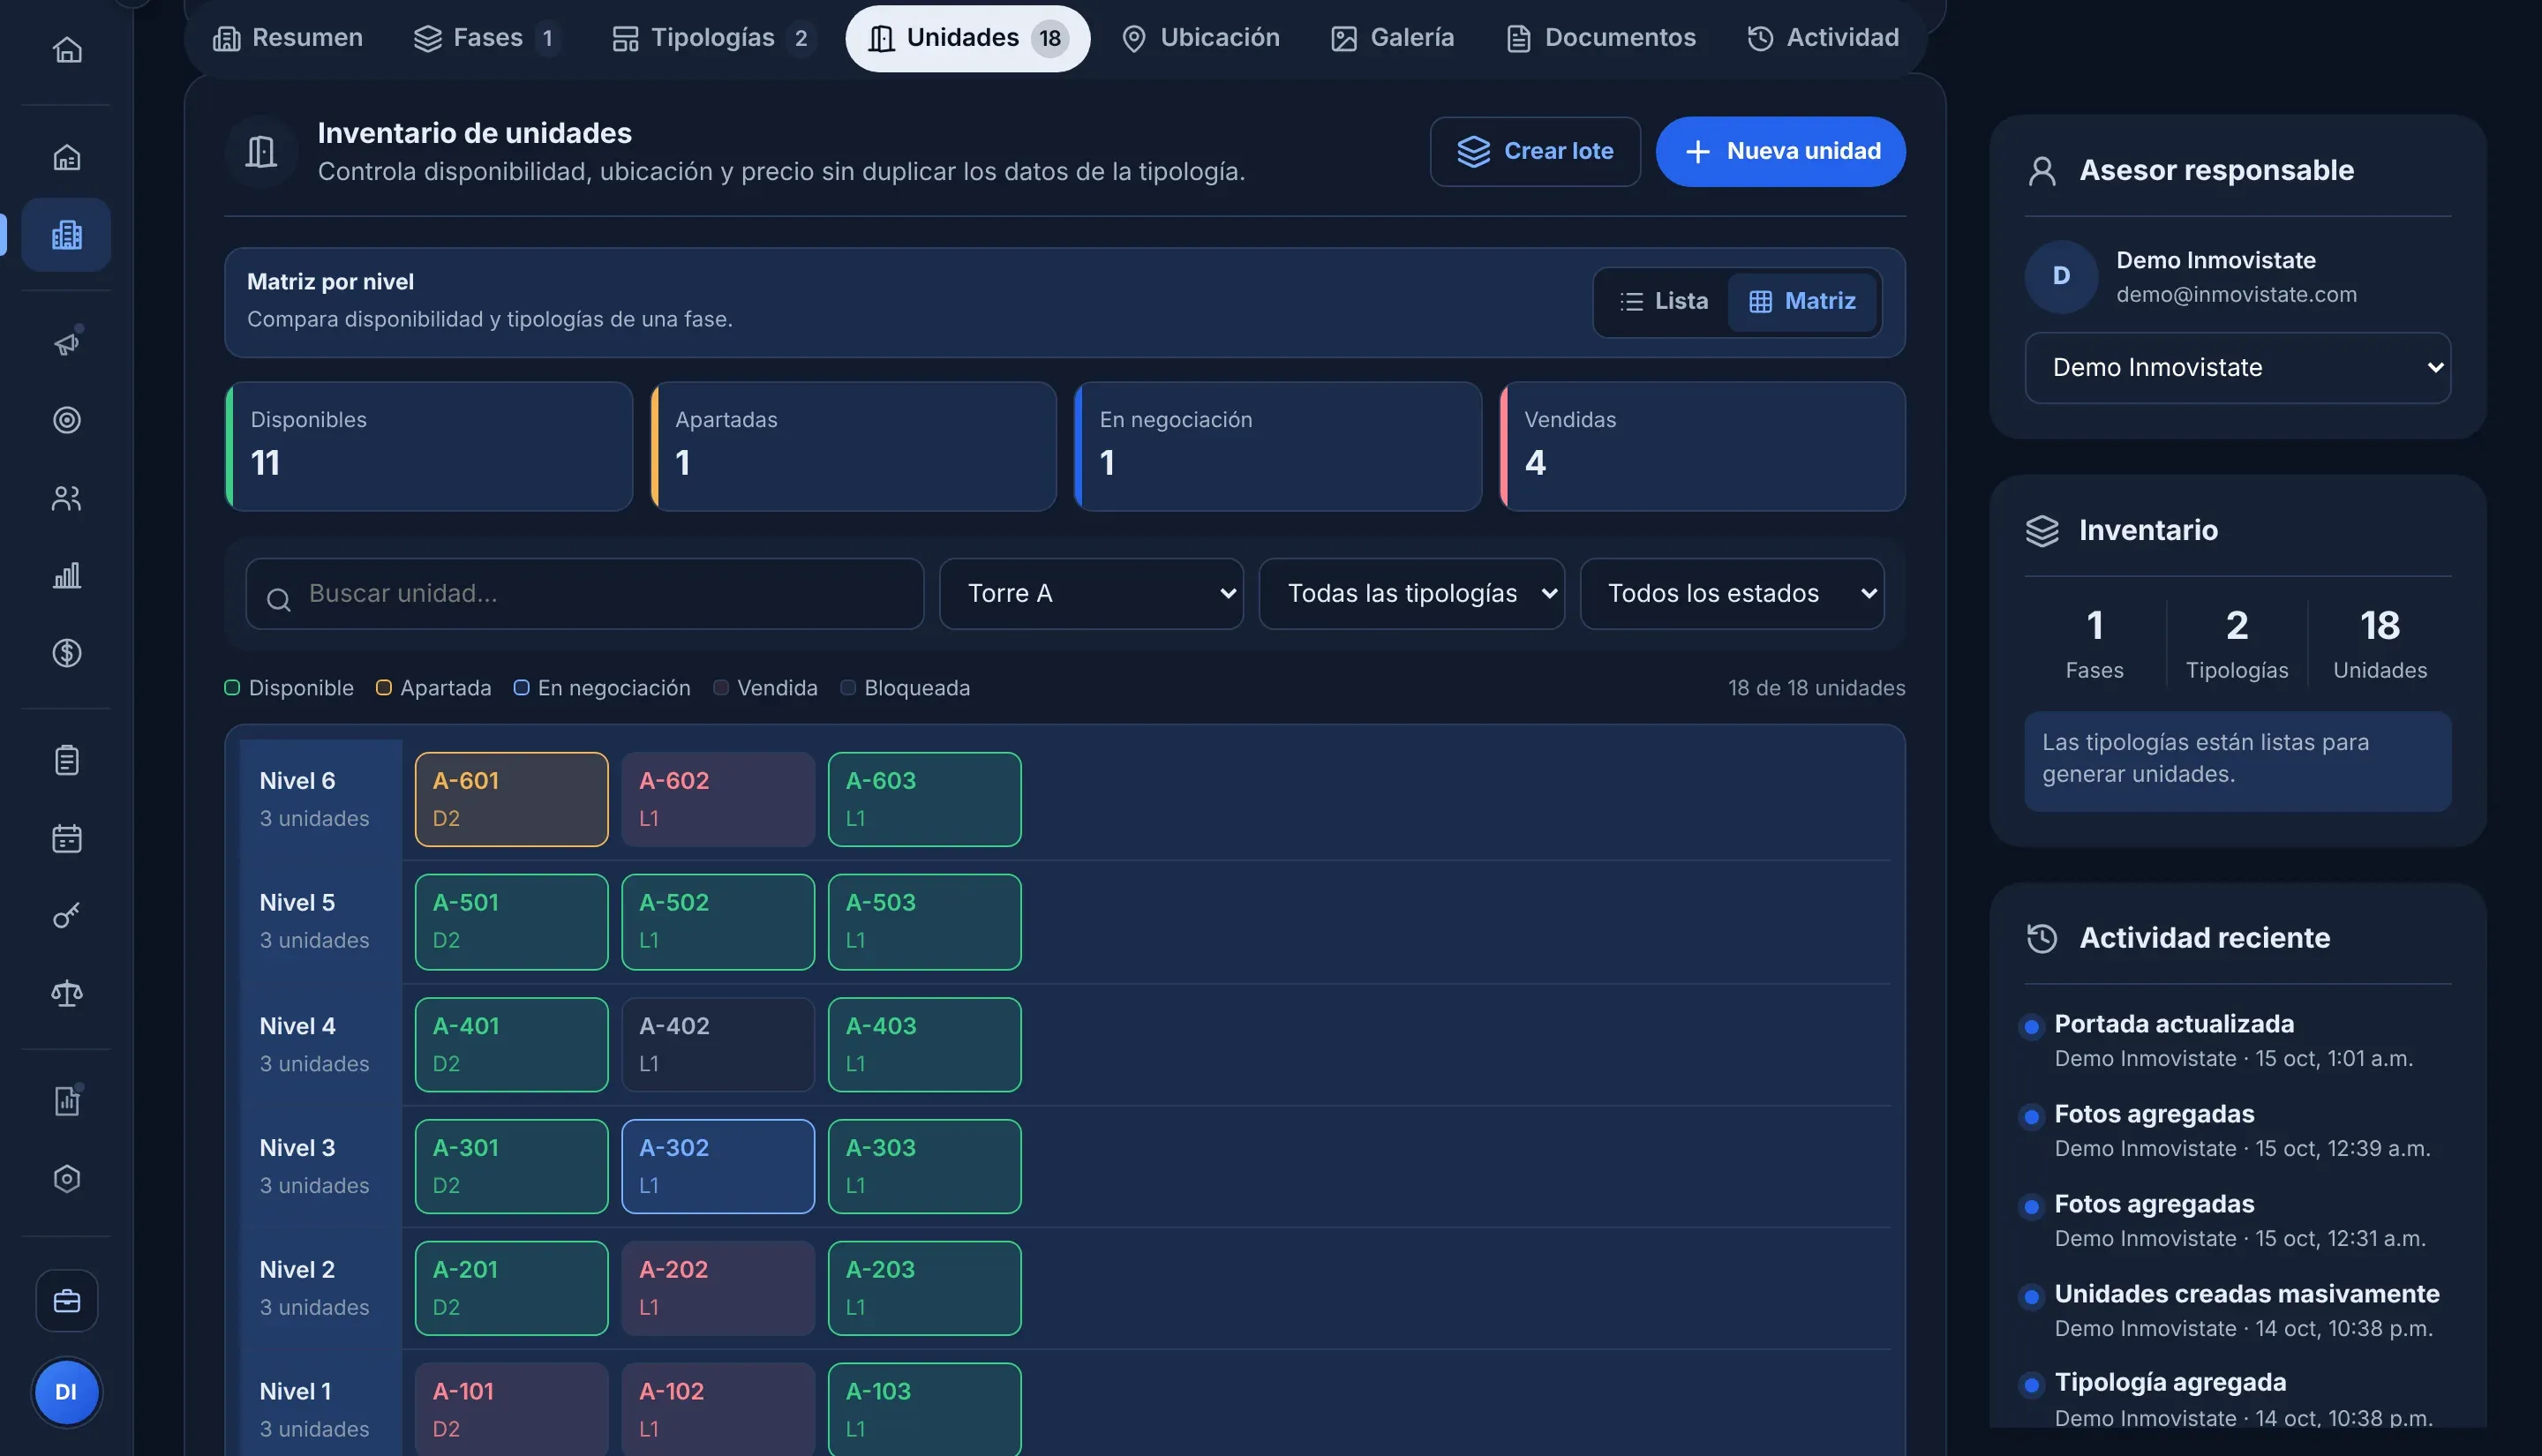Open the clipboard tasks sidebar icon

67,761
